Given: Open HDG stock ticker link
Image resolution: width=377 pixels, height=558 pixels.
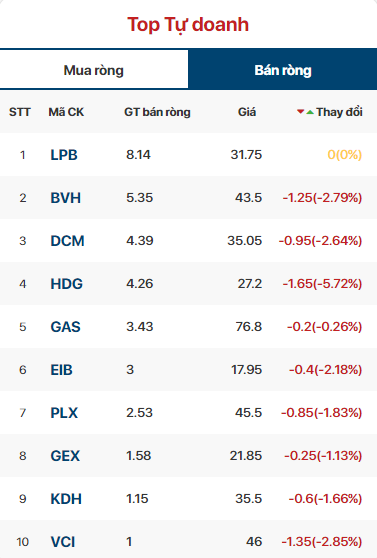Looking at the screenshot, I should 67,284.
